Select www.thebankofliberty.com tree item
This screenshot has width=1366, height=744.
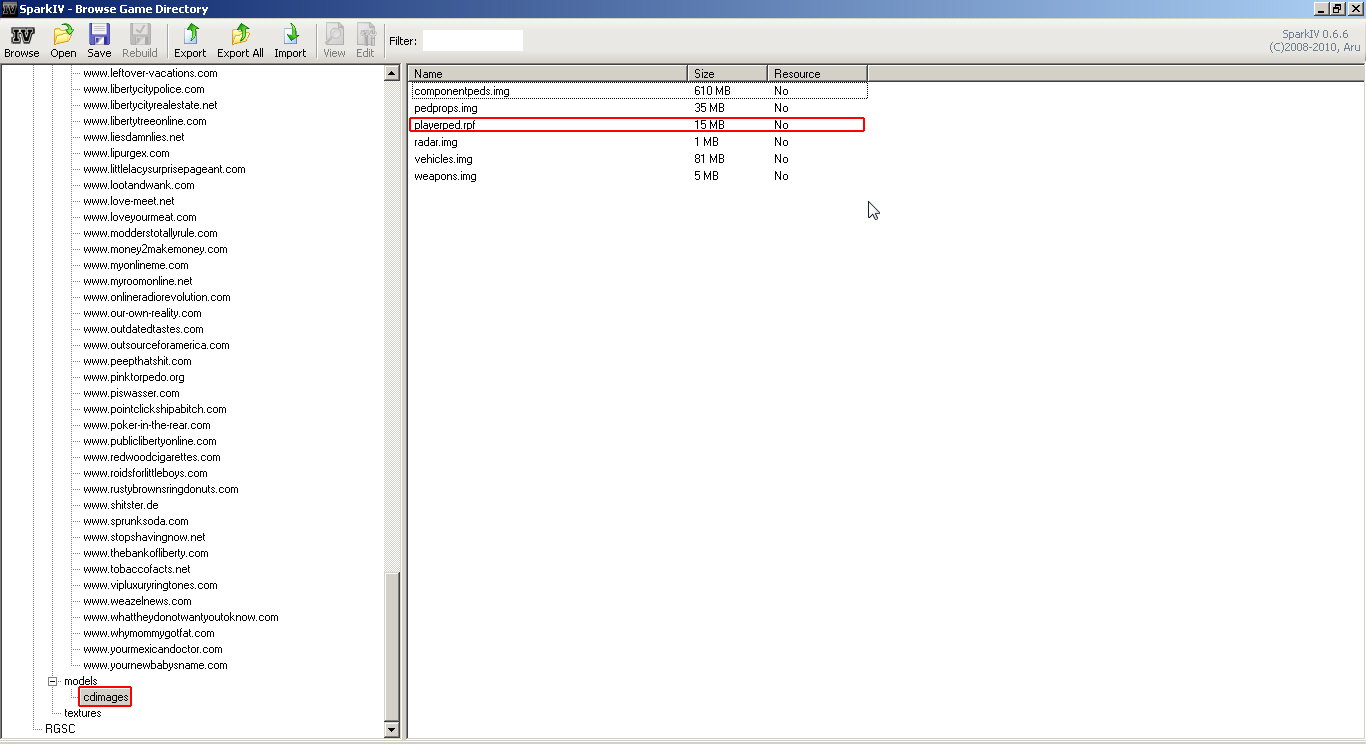point(146,553)
